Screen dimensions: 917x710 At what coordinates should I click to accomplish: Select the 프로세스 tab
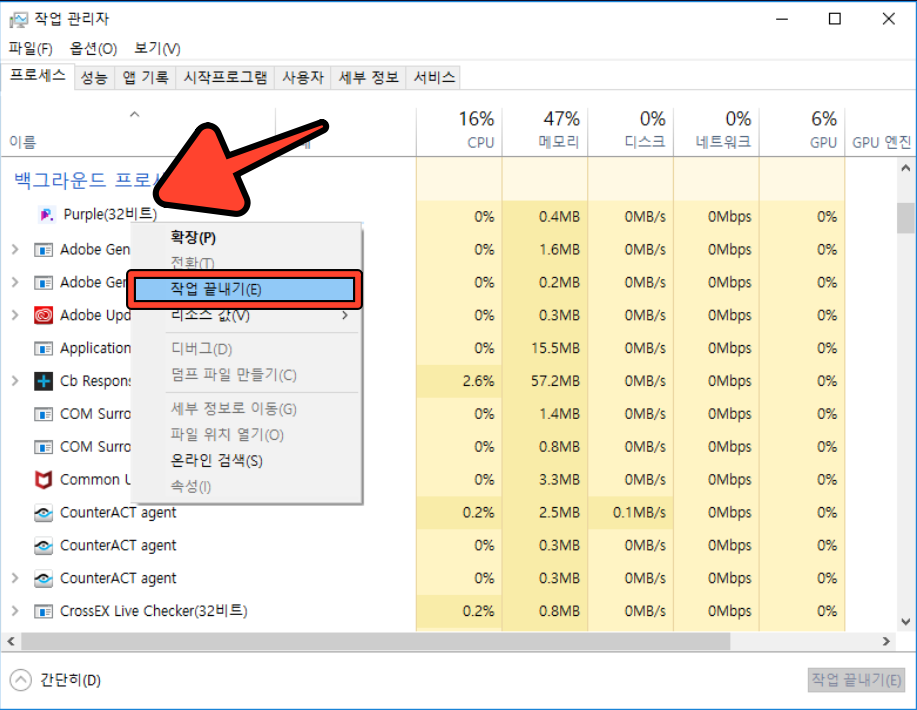pos(37,76)
